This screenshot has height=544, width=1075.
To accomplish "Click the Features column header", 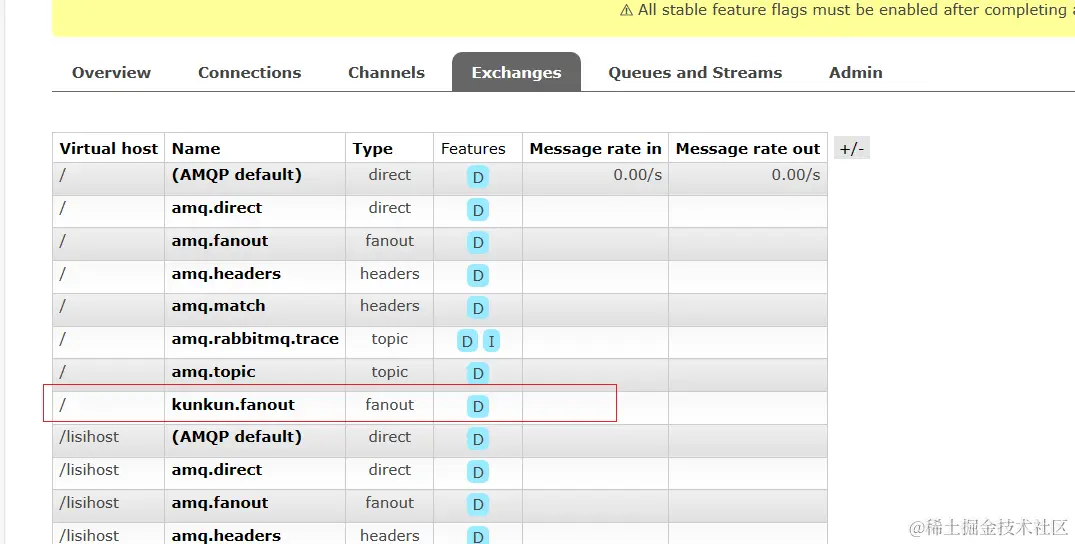I will coord(473,149).
